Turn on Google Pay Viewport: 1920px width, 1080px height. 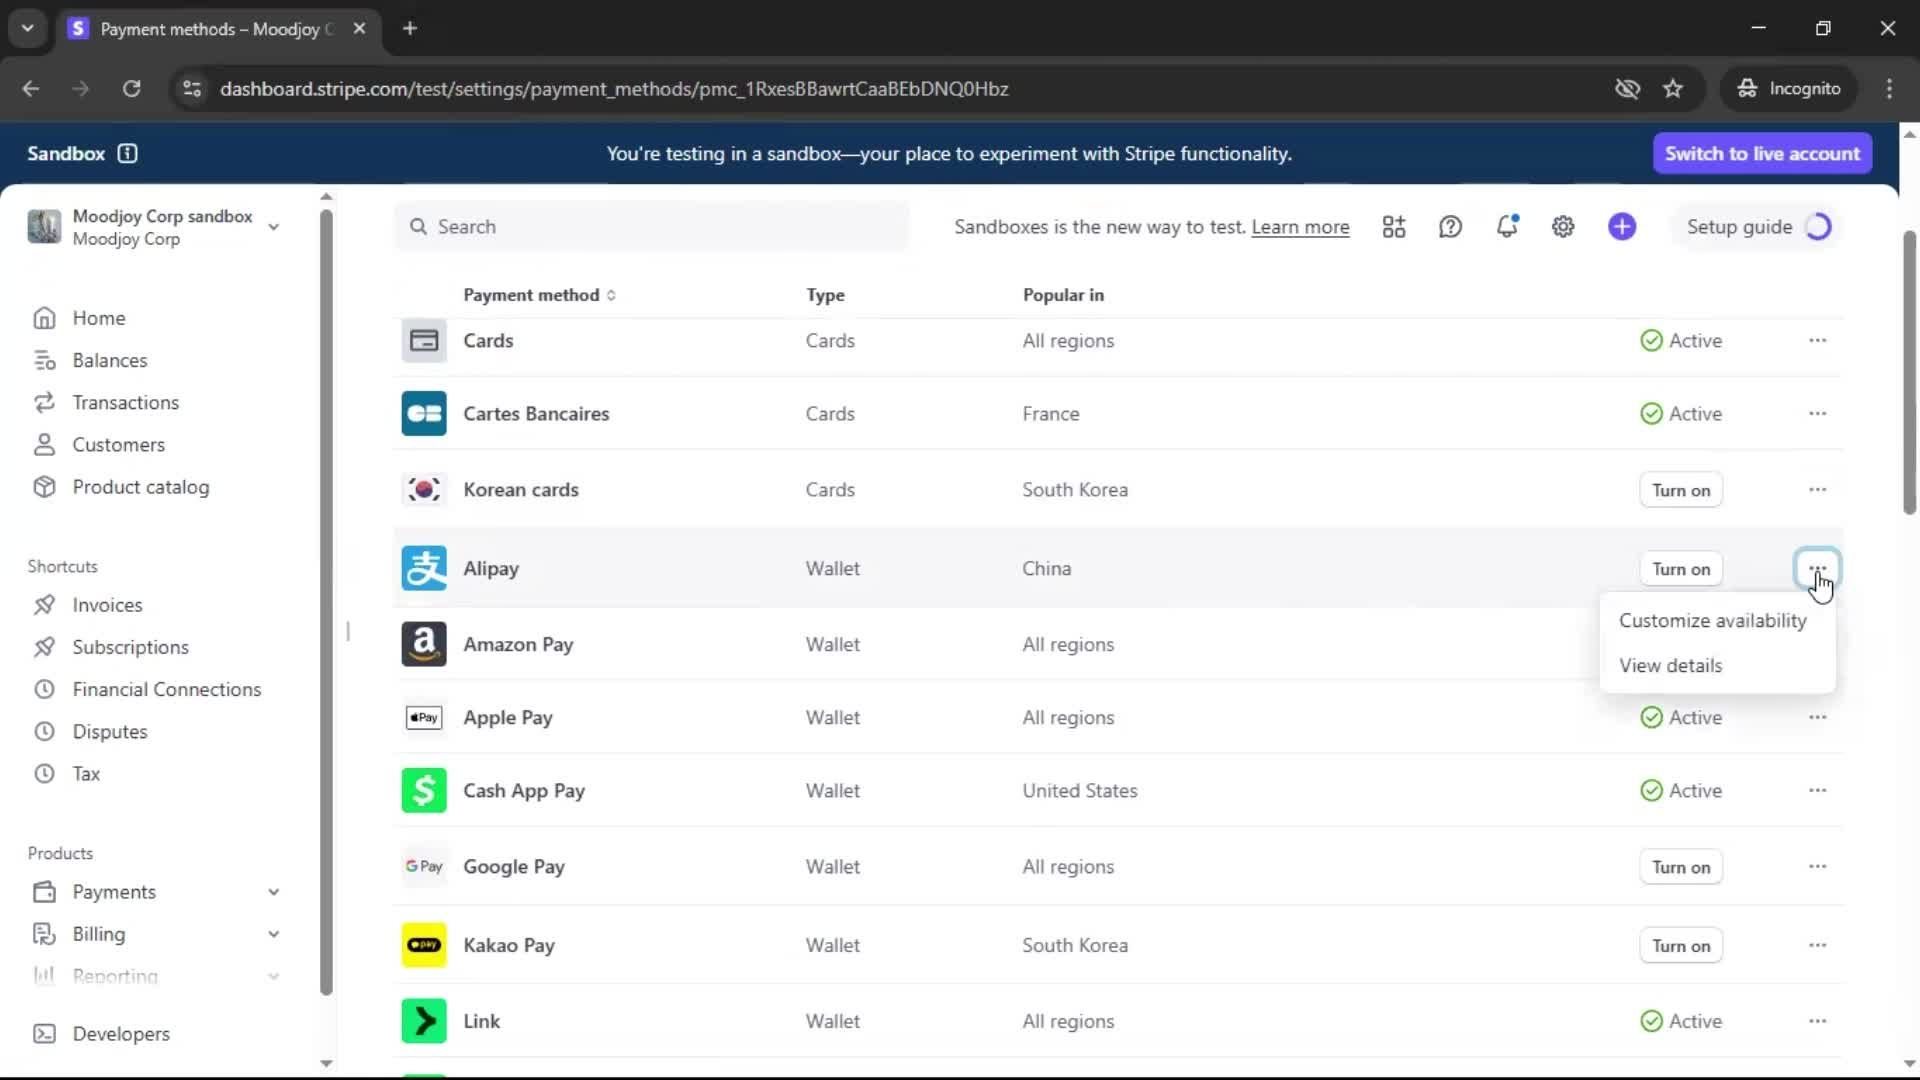pyautogui.click(x=1681, y=867)
